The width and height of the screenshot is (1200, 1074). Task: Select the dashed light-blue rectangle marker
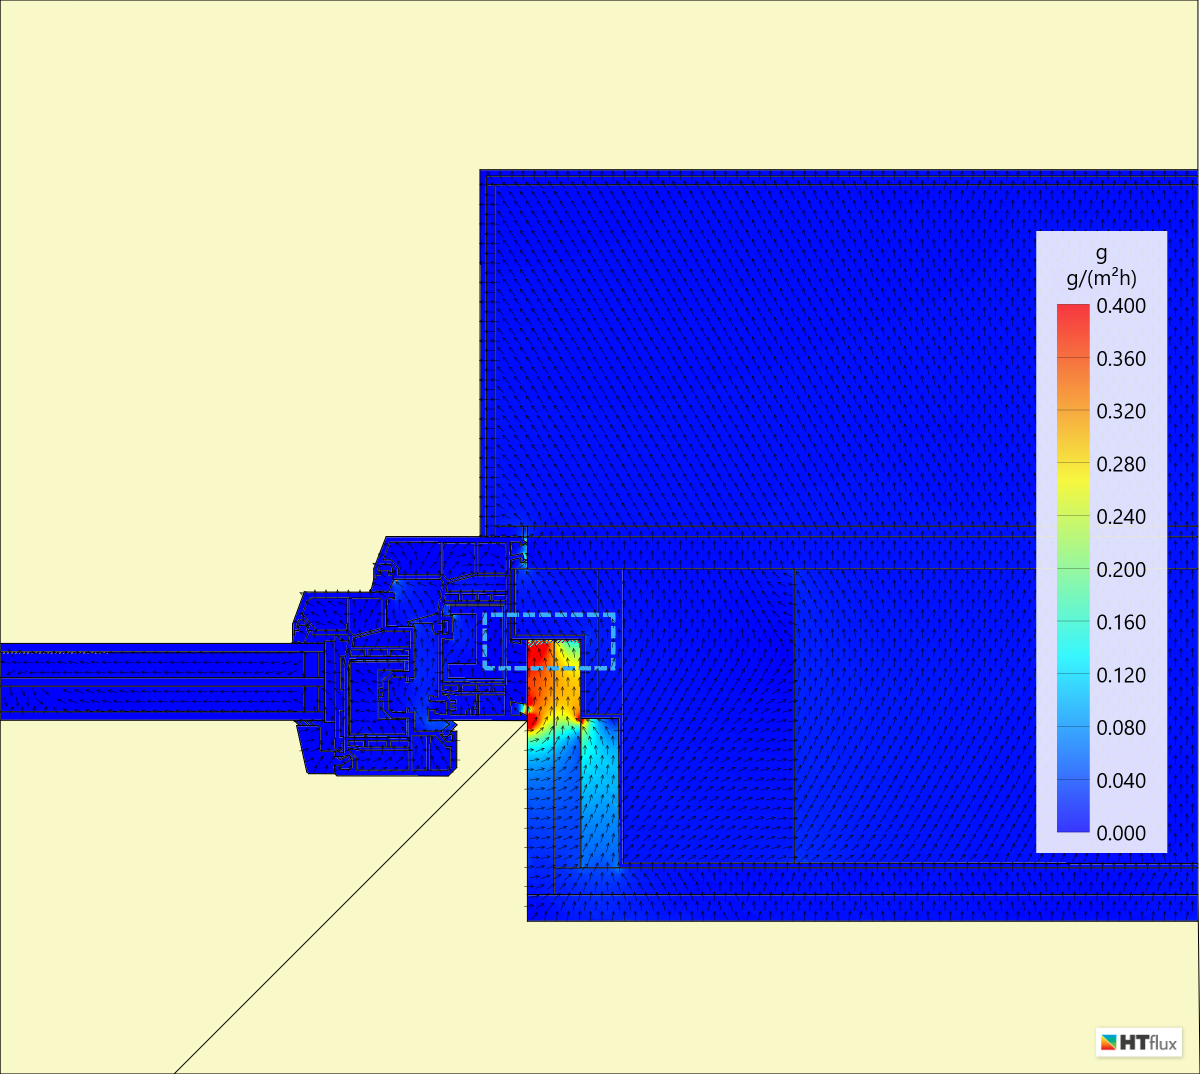pyautogui.click(x=549, y=615)
